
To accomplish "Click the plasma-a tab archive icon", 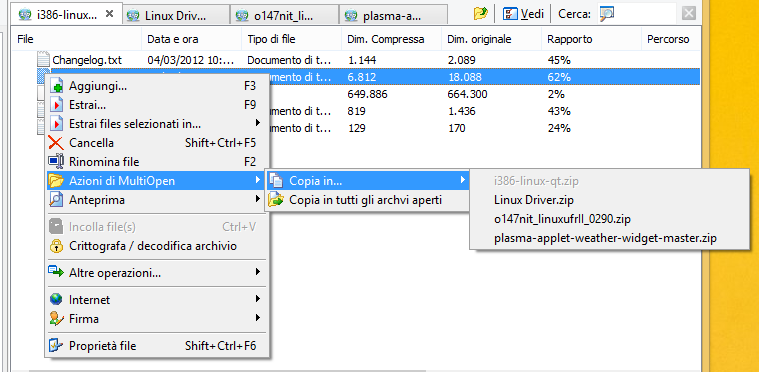I will (351, 16).
